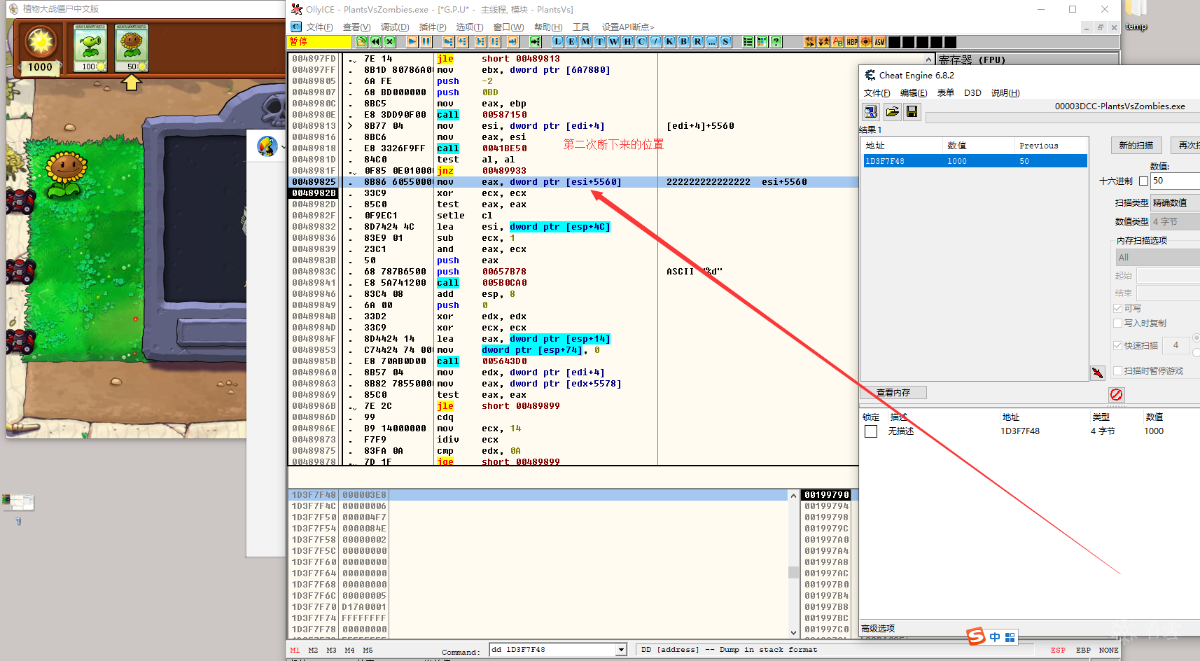Show Patches with slash toolbar button
This screenshot has height=661, width=1200.
pyautogui.click(x=656, y=42)
